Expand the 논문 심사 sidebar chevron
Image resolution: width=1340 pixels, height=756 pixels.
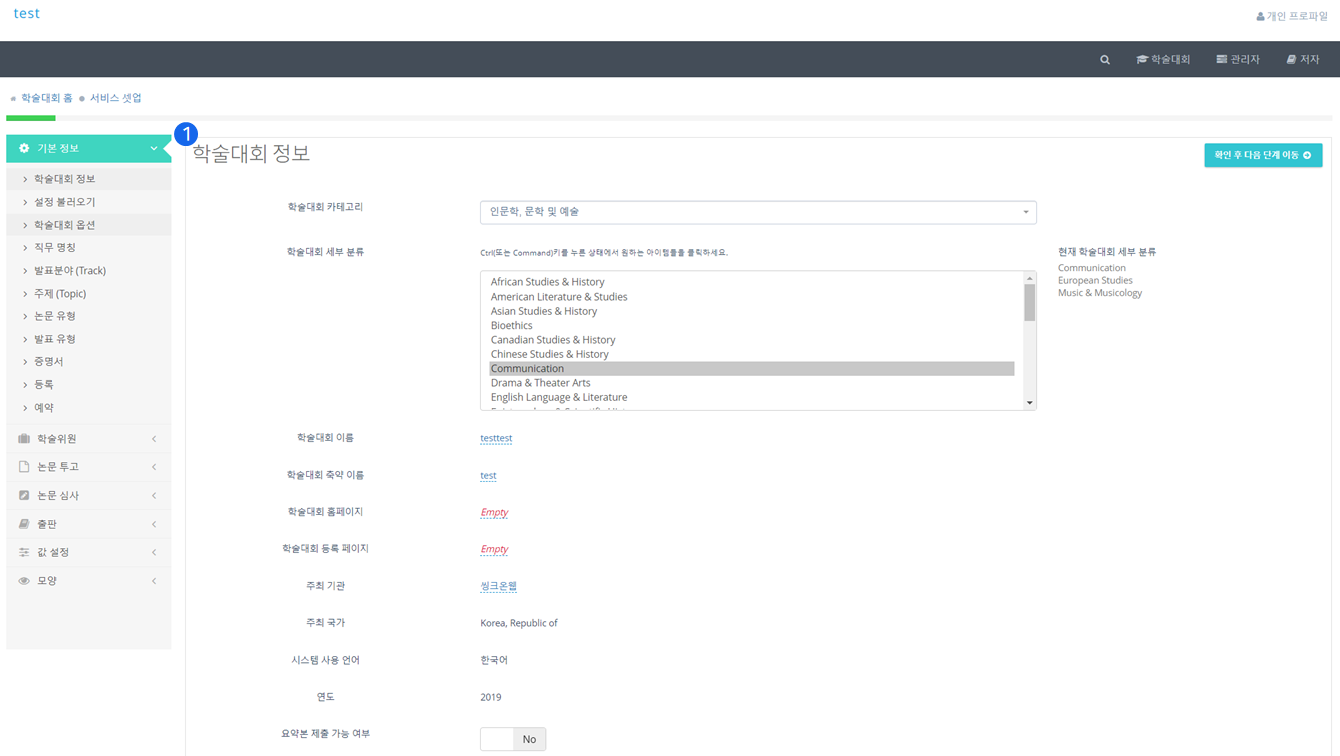point(154,495)
